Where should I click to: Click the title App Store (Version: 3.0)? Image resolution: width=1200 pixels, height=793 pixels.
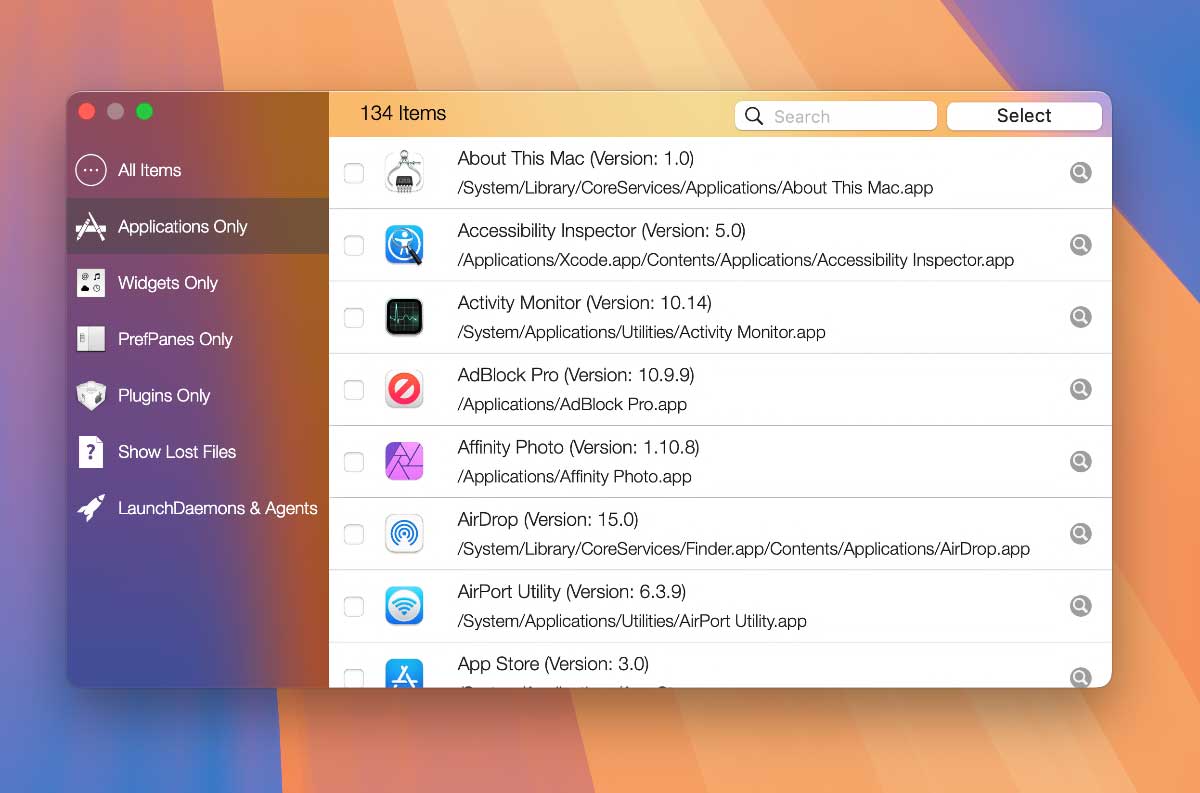coord(553,663)
